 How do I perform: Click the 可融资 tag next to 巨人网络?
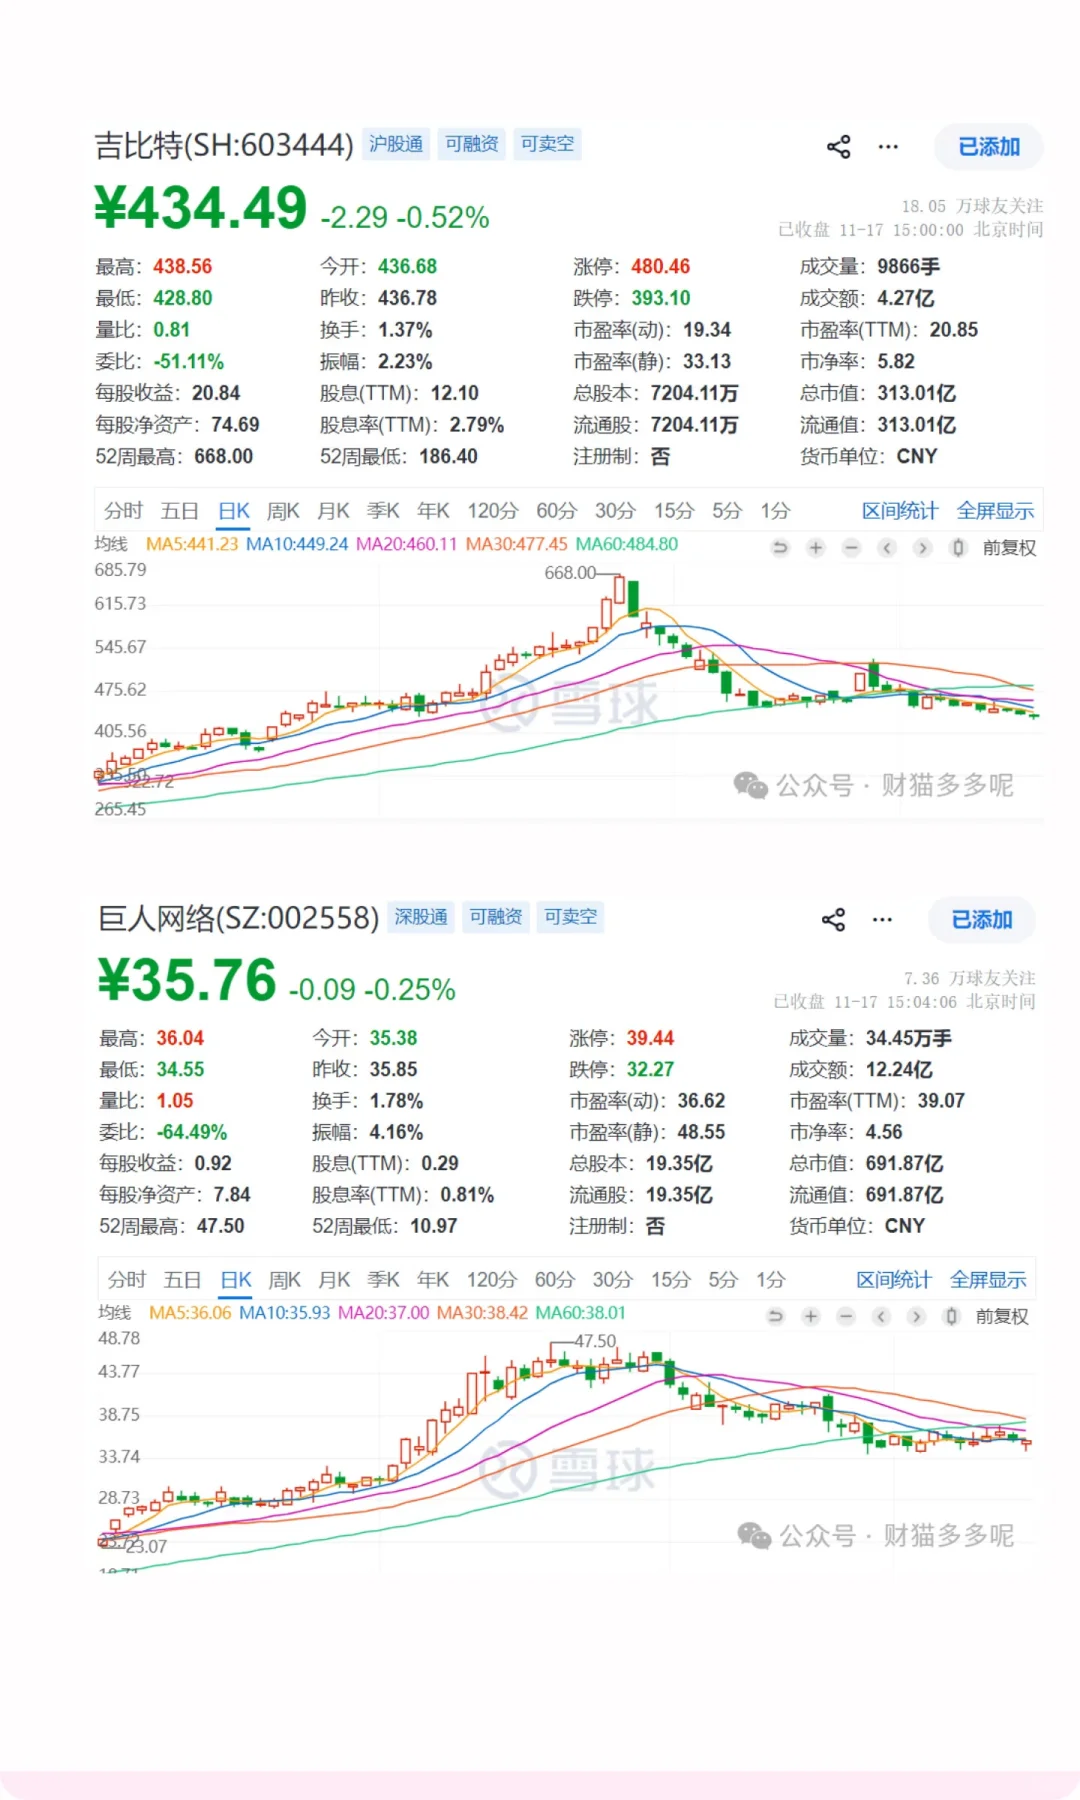tap(496, 917)
